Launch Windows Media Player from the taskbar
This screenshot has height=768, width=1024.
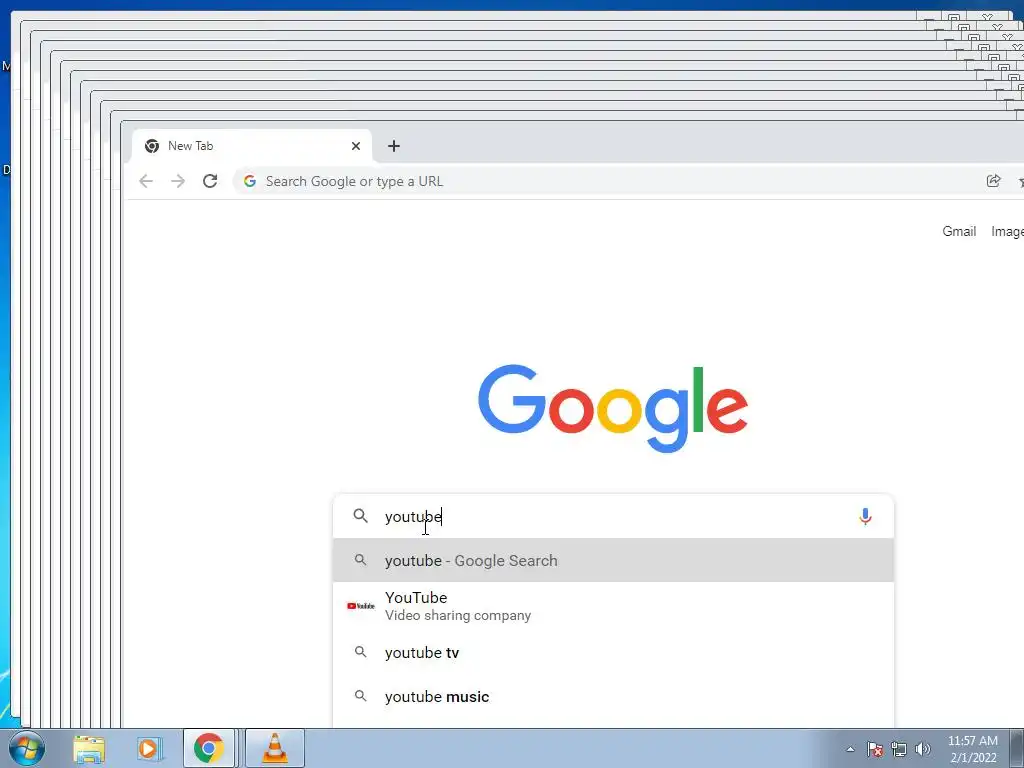(x=149, y=748)
